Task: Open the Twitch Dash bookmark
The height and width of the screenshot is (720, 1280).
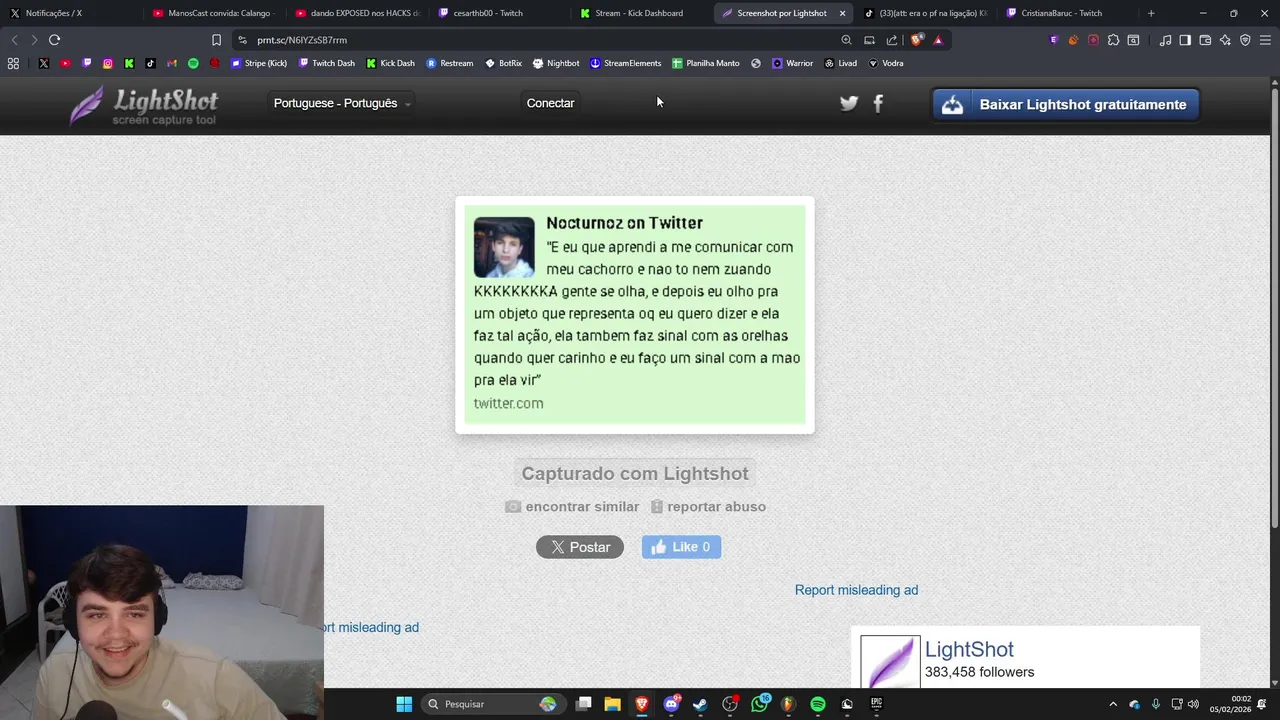Action: pyautogui.click(x=327, y=63)
